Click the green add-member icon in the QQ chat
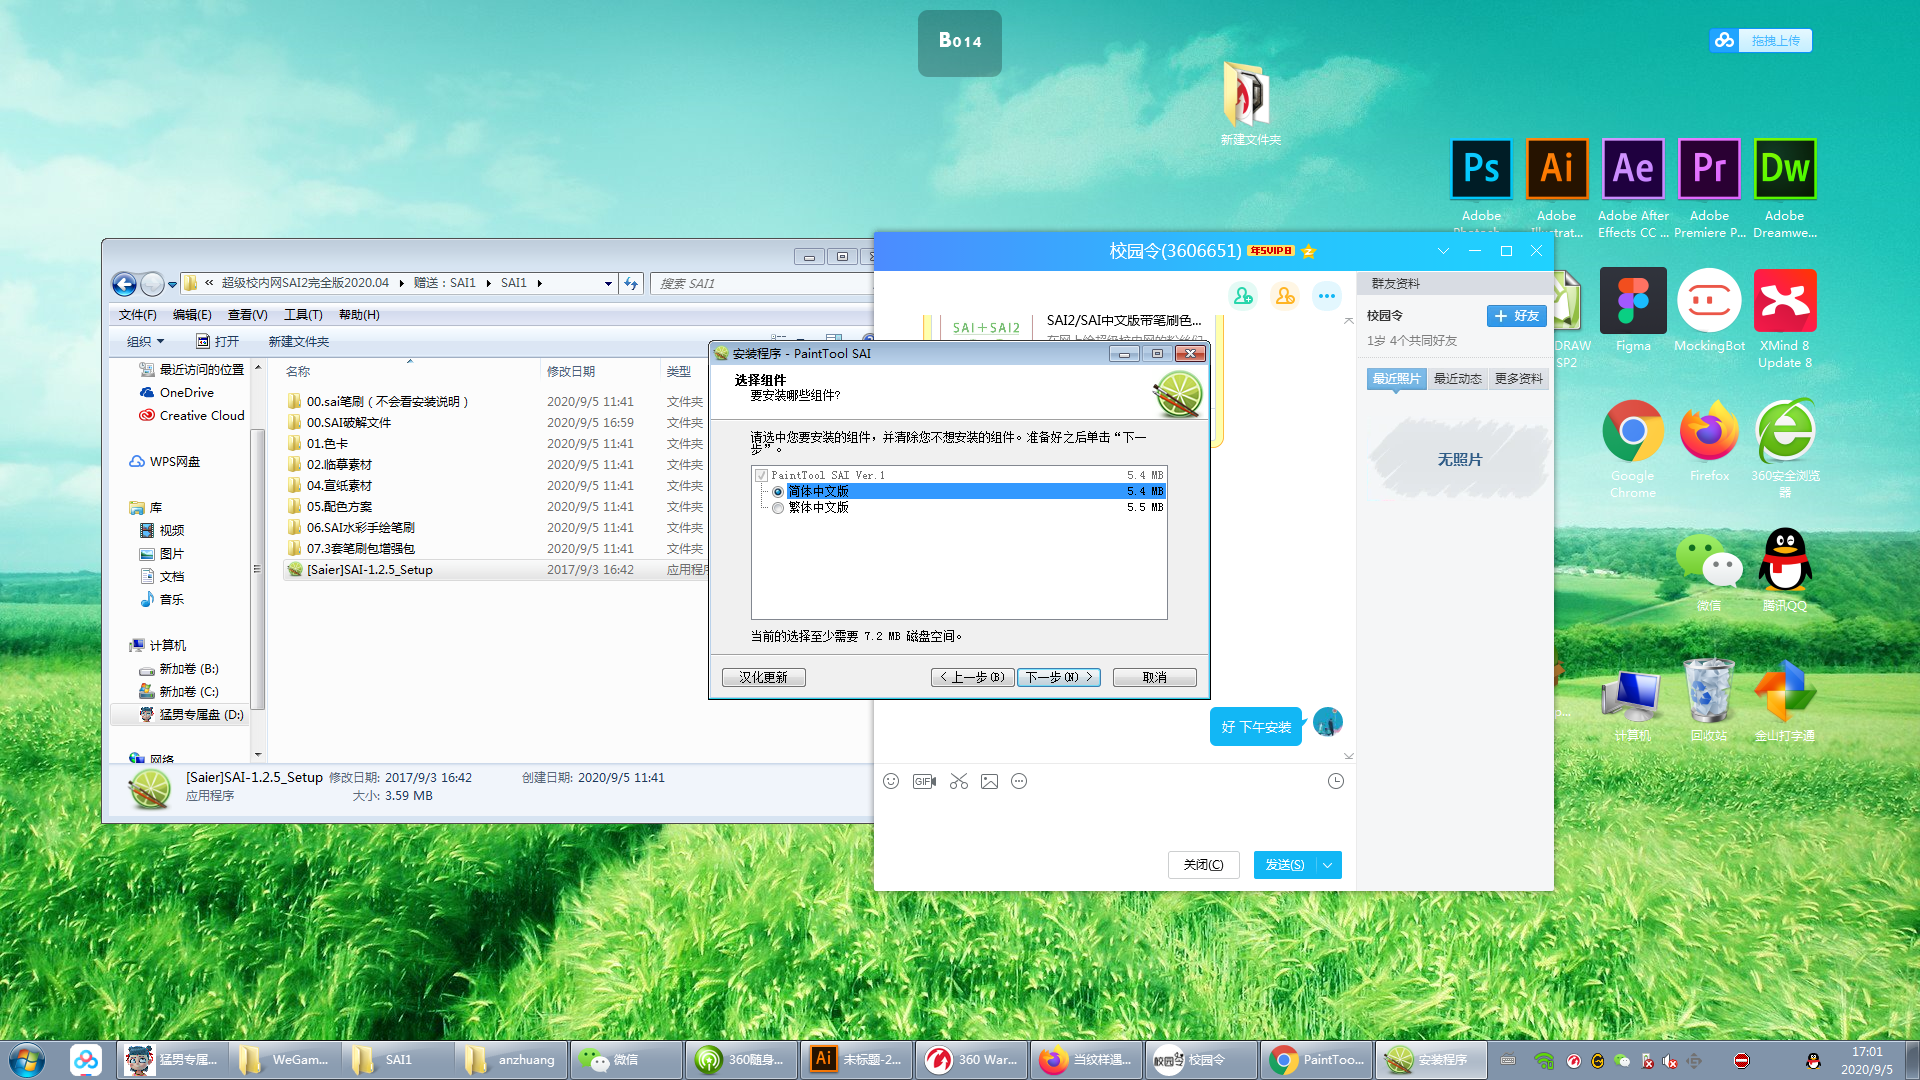 point(1243,296)
